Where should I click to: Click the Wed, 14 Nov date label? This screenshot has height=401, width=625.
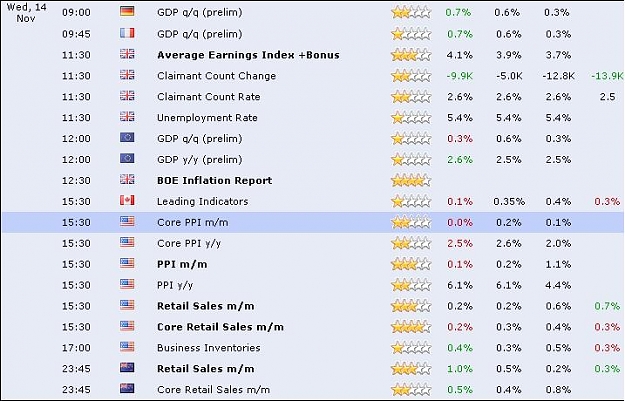[26, 12]
